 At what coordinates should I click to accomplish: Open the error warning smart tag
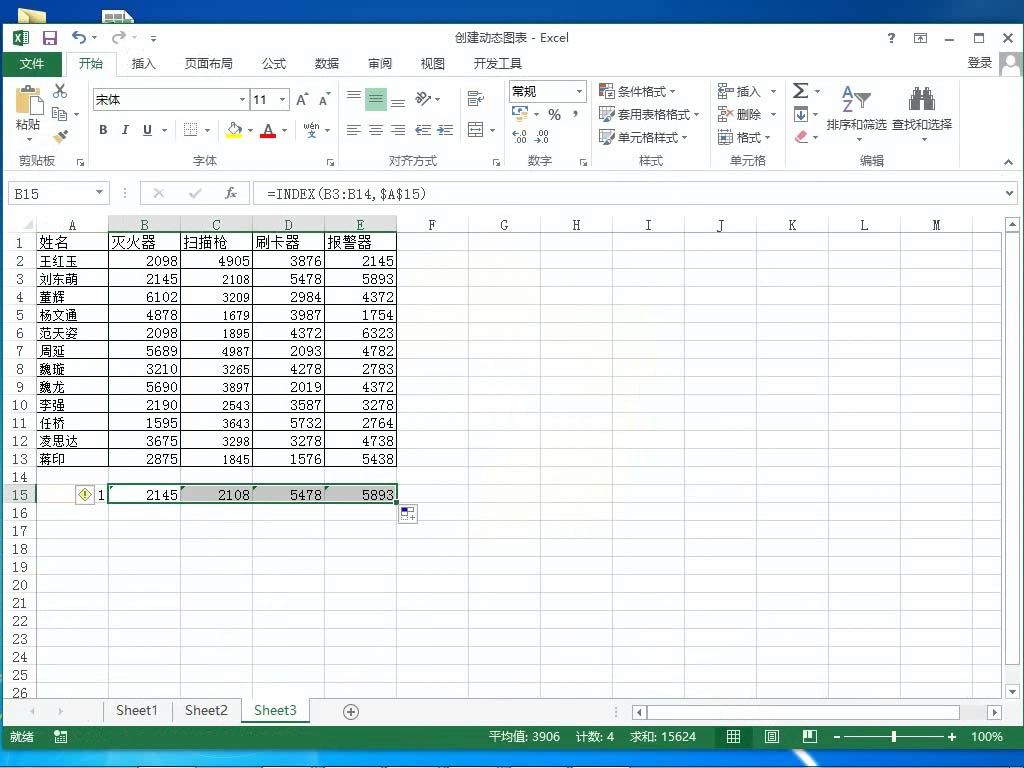85,494
